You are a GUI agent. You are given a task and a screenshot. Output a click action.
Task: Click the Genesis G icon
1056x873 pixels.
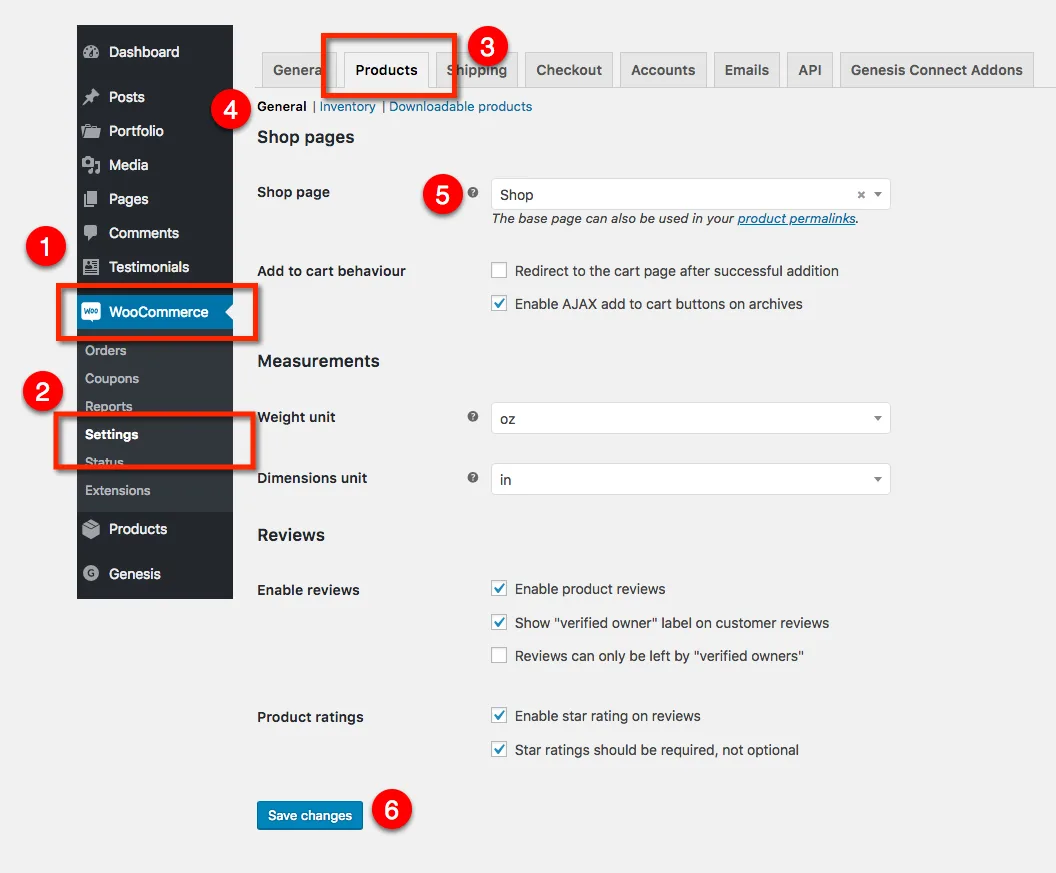(x=91, y=573)
